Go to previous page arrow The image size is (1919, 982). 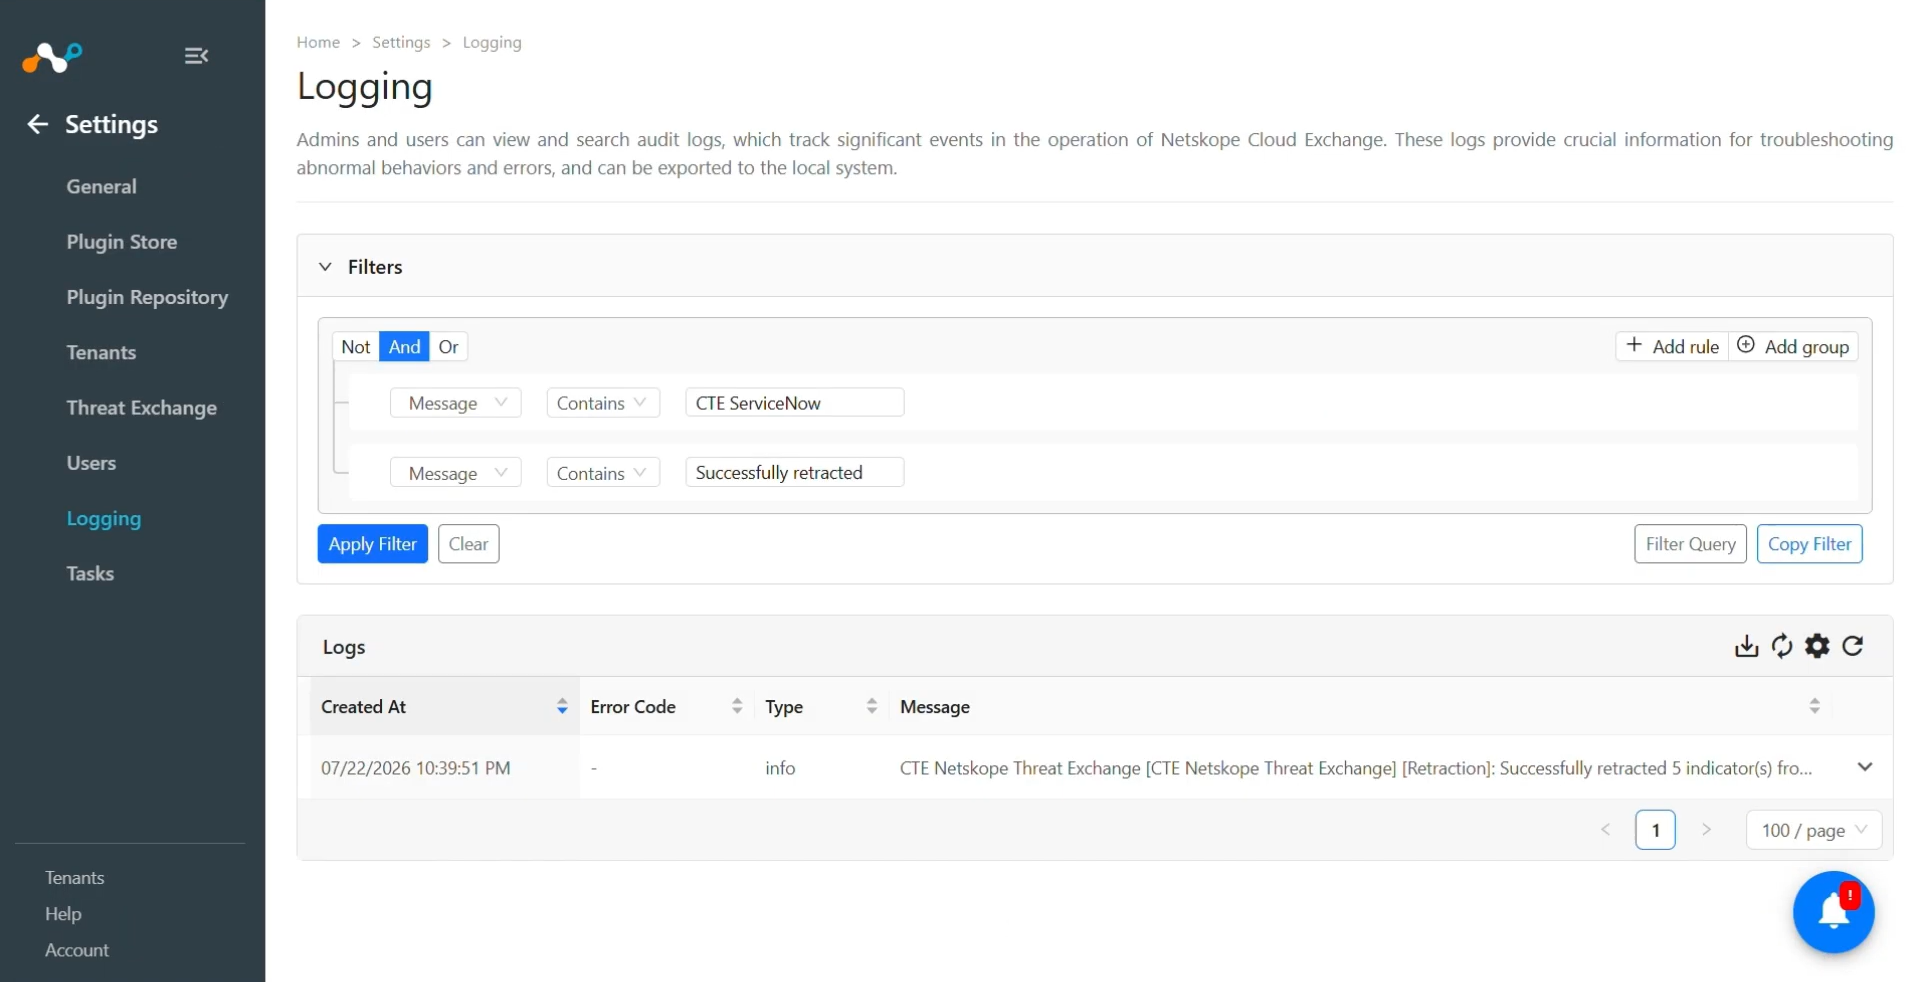(1606, 830)
